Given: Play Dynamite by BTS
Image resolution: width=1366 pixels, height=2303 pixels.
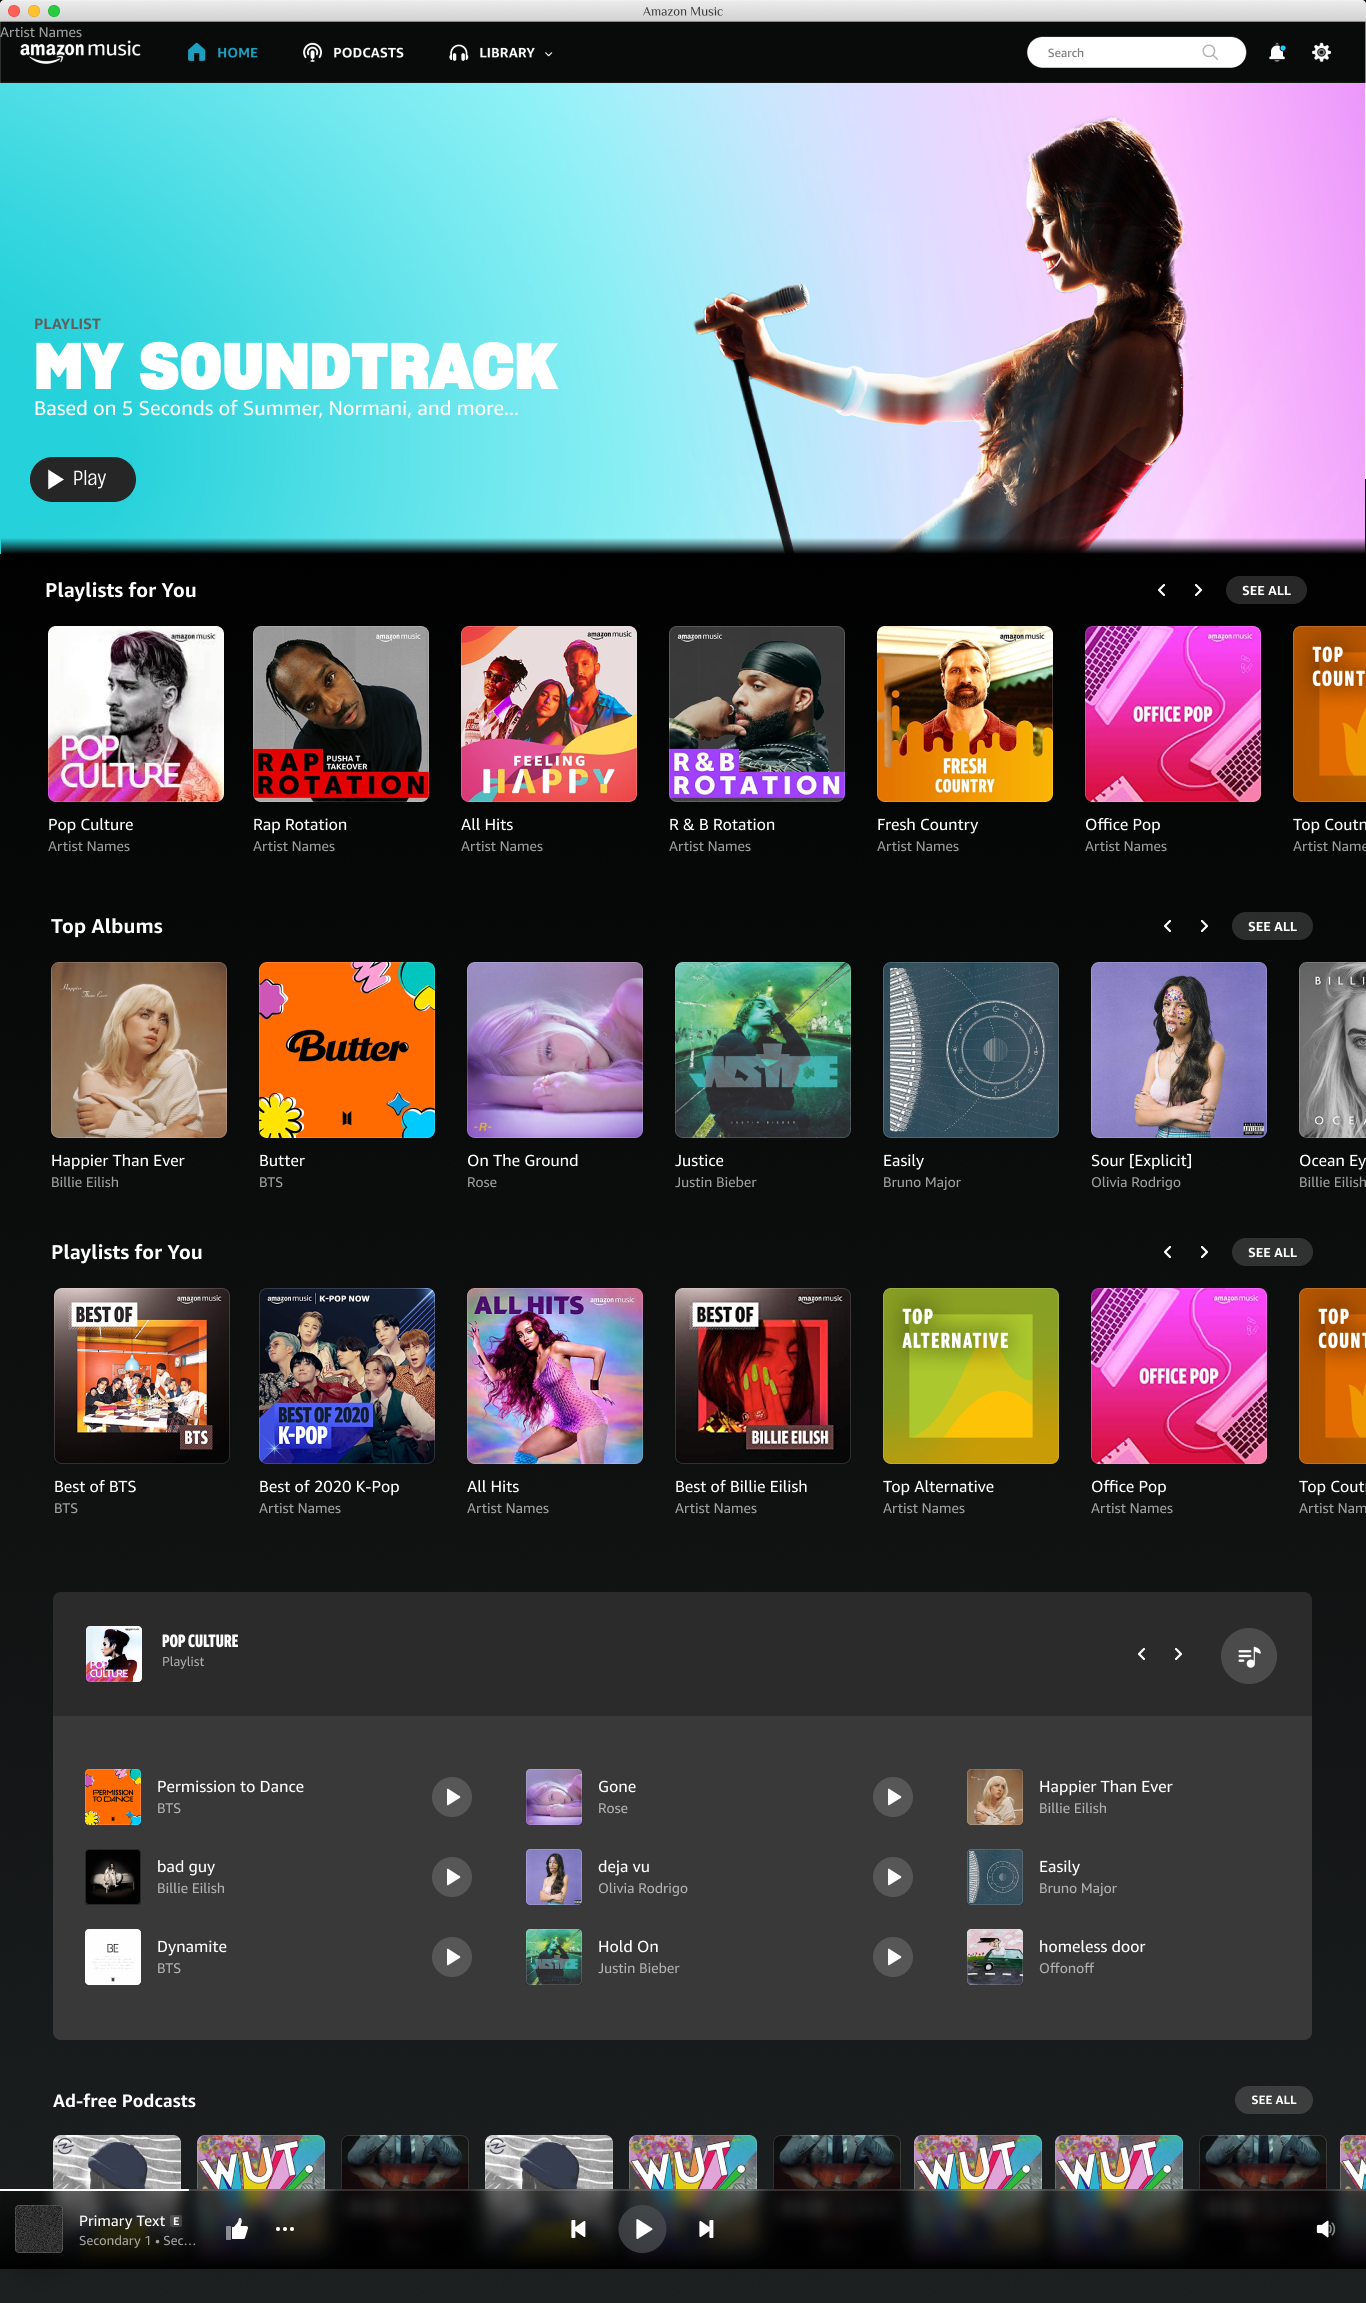Looking at the screenshot, I should pos(452,1957).
